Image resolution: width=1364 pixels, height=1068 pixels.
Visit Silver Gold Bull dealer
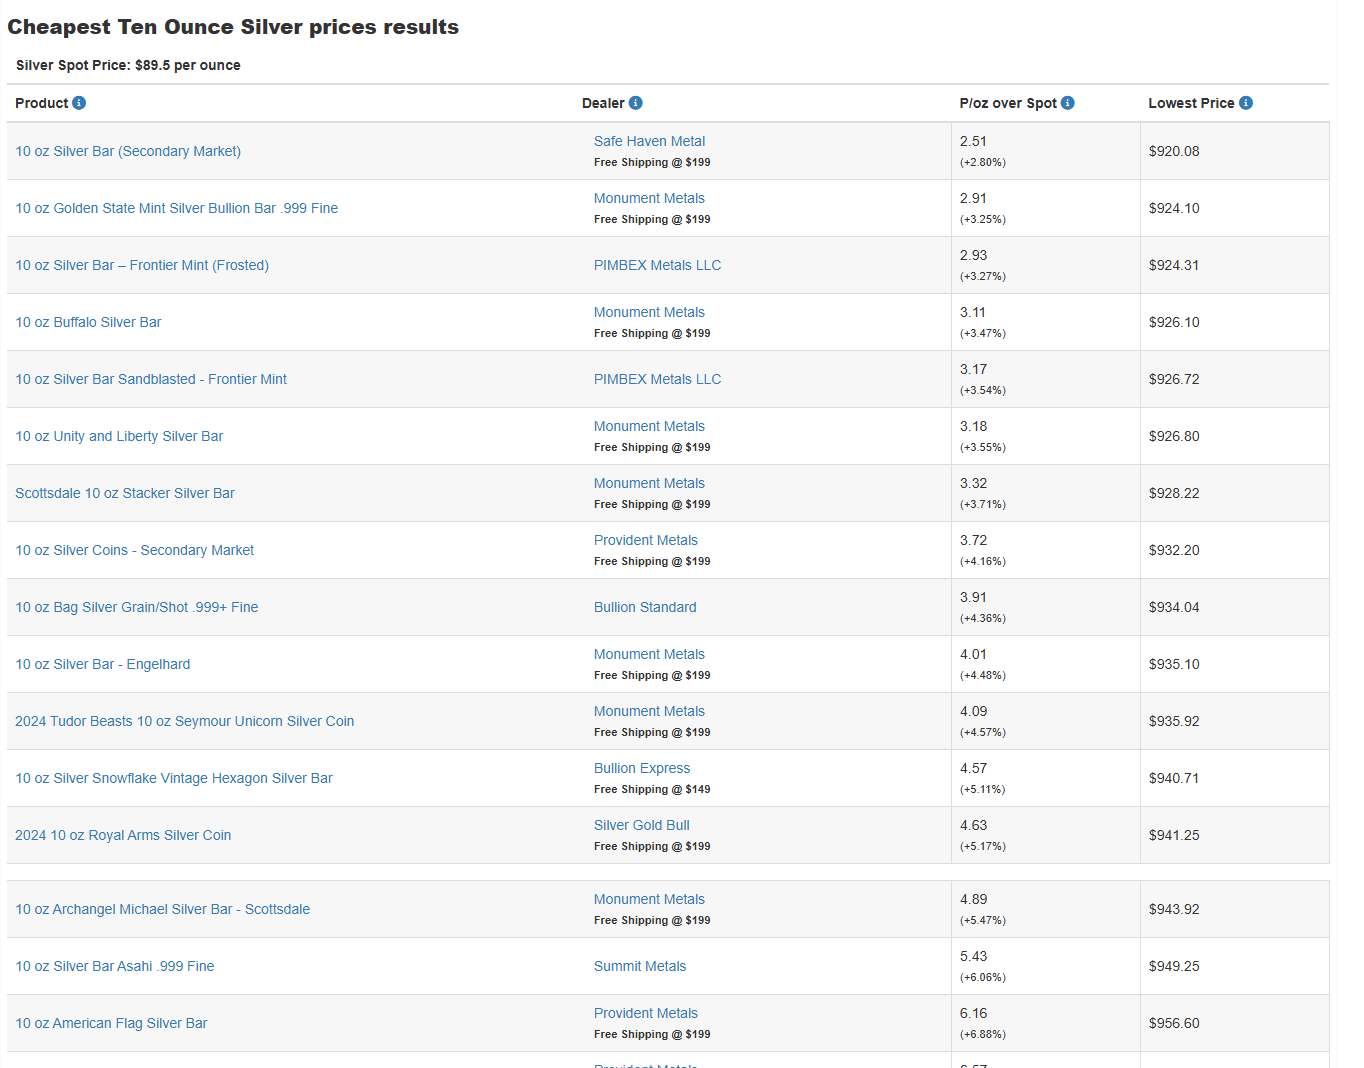[642, 825]
